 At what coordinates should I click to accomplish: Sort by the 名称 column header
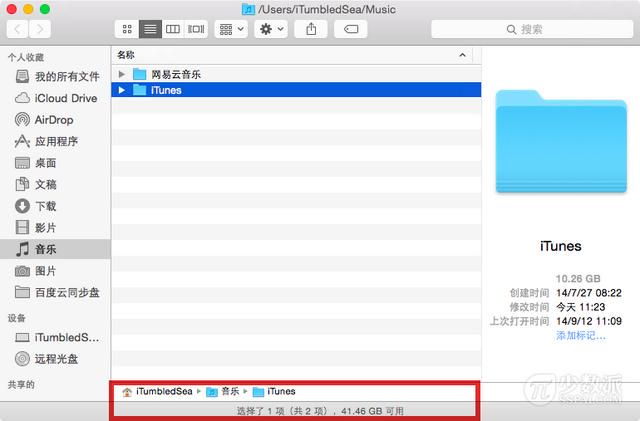point(291,55)
